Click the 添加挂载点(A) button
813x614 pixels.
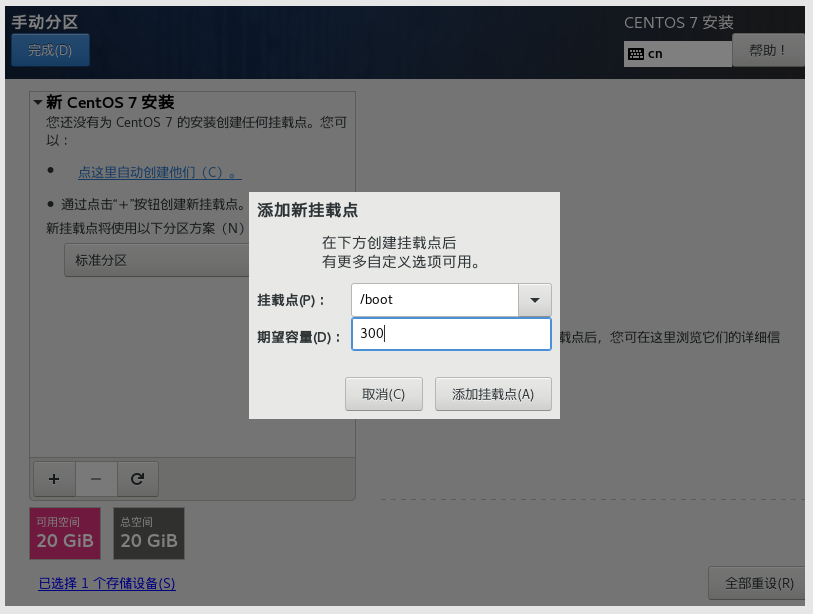coord(493,394)
